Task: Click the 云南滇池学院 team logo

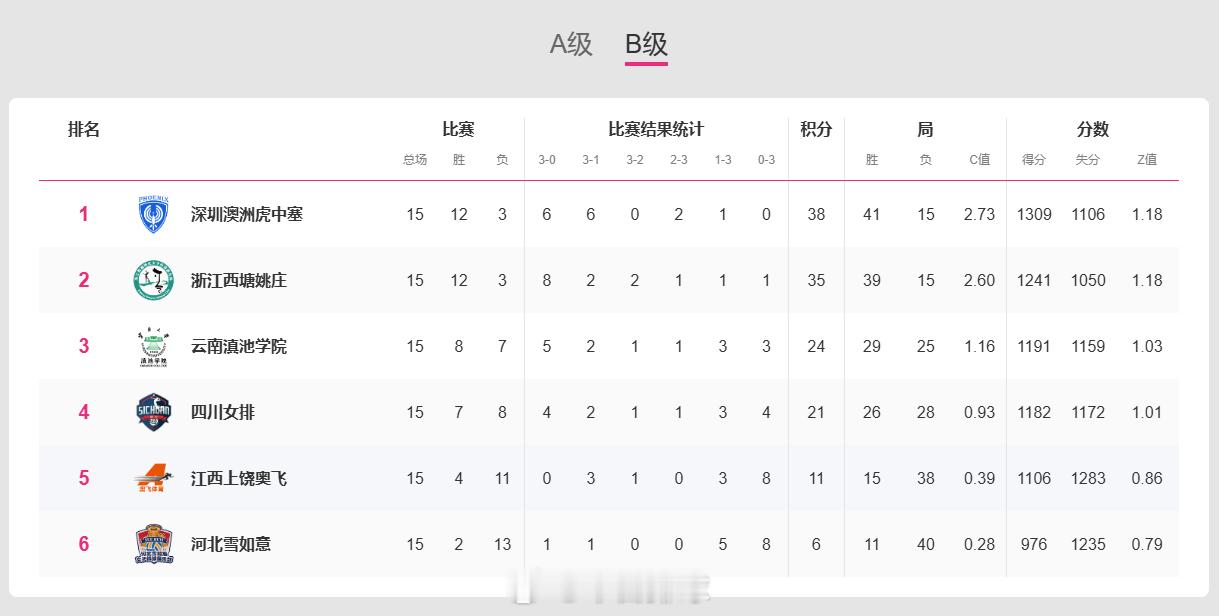Action: point(153,346)
